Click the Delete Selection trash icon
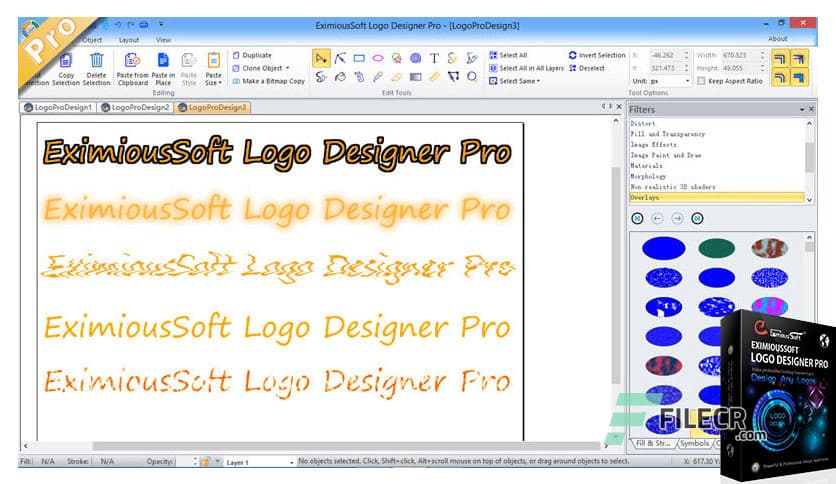The width and height of the screenshot is (836, 484). coord(97,60)
